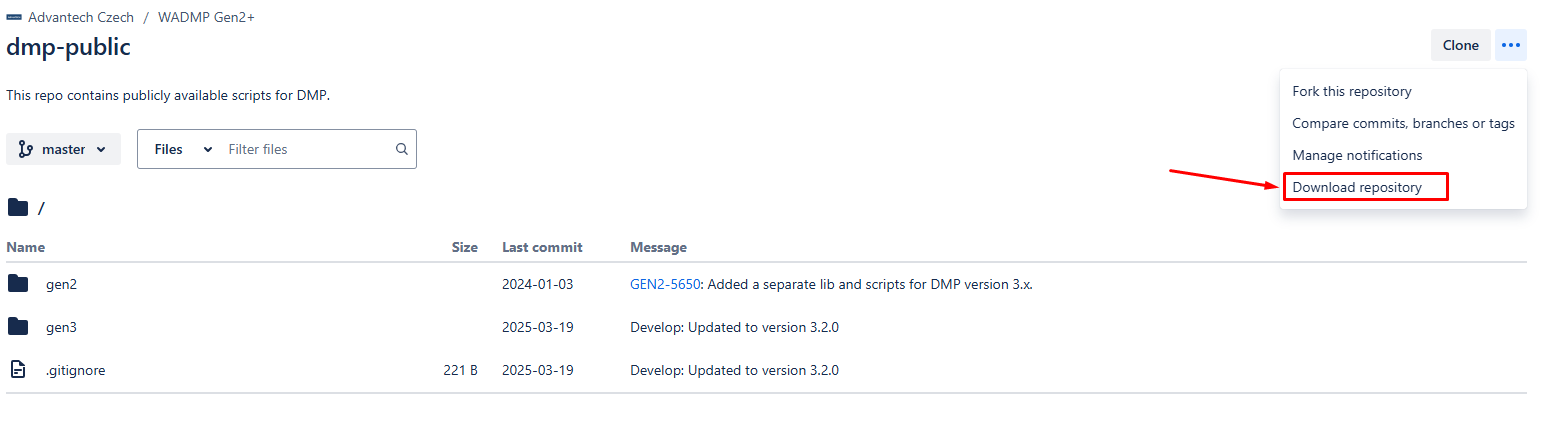Open the three-dots more actions menu
1553x428 pixels.
tap(1510, 45)
